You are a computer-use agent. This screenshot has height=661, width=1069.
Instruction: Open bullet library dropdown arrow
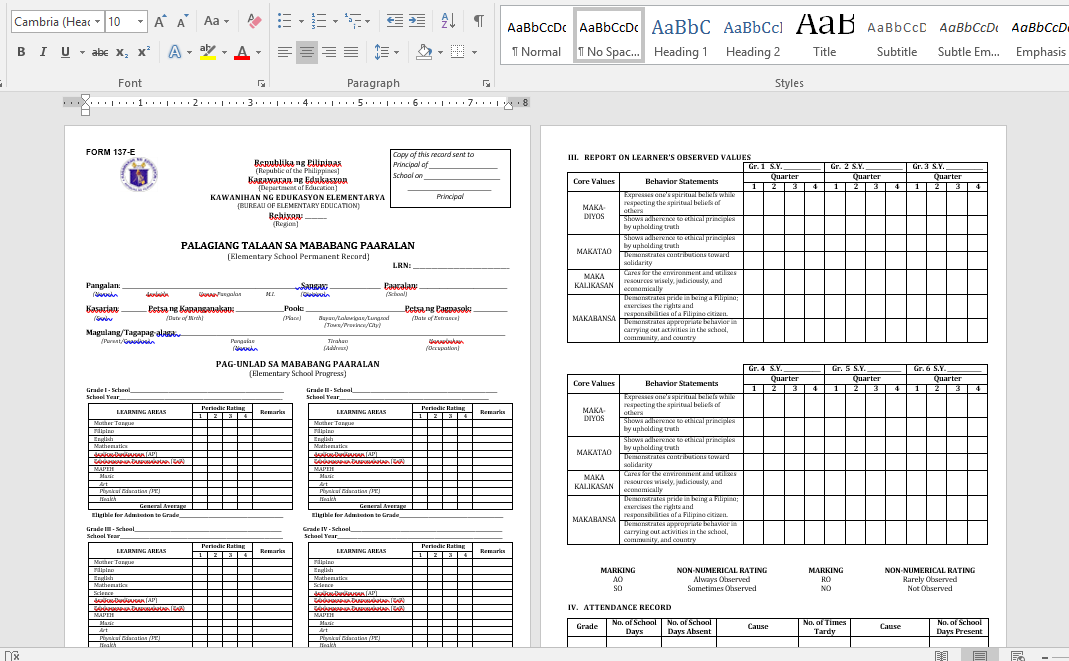point(301,22)
